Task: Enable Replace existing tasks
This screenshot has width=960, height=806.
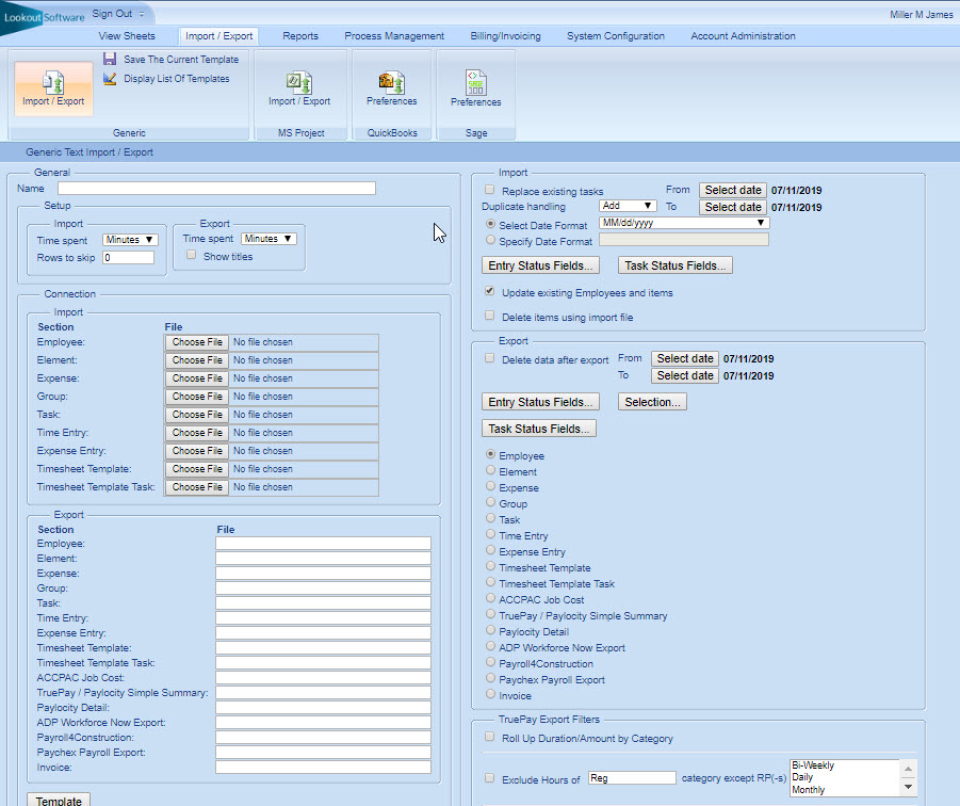Action: click(489, 190)
